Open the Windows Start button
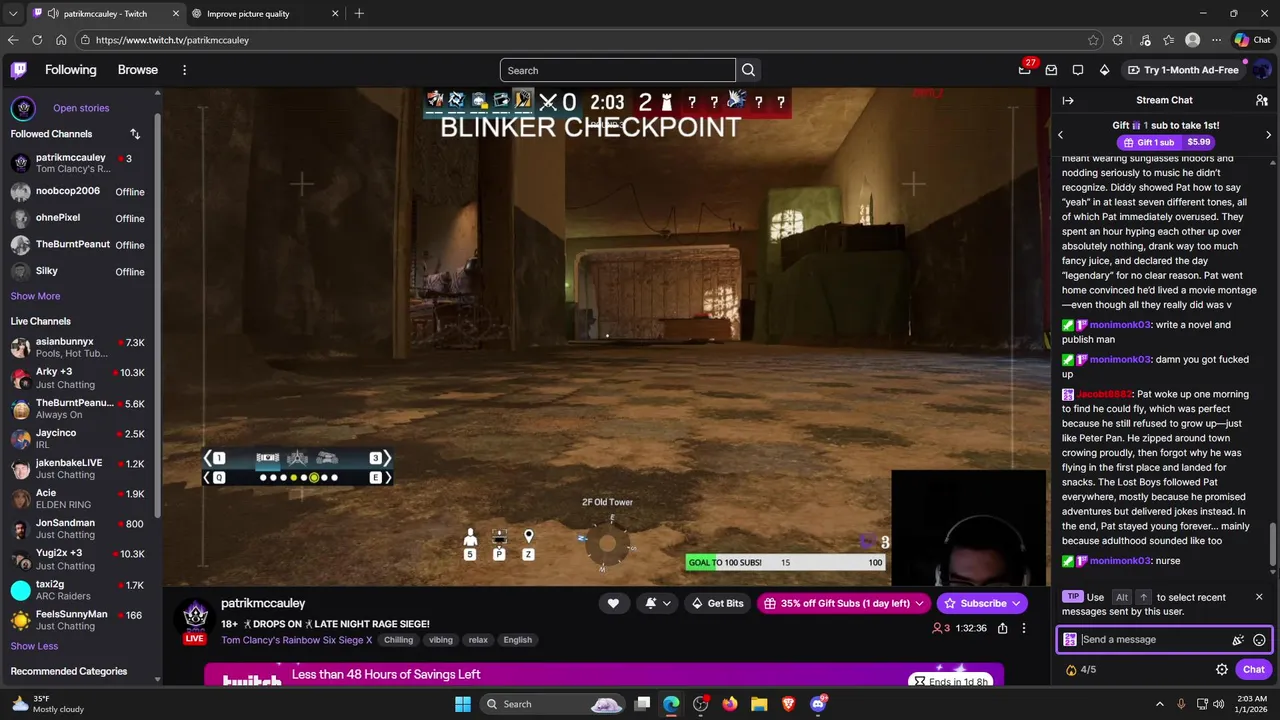1280x720 pixels. click(x=463, y=704)
